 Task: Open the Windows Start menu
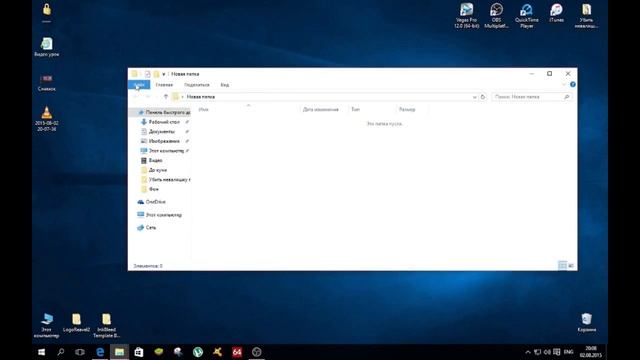(x=41, y=352)
